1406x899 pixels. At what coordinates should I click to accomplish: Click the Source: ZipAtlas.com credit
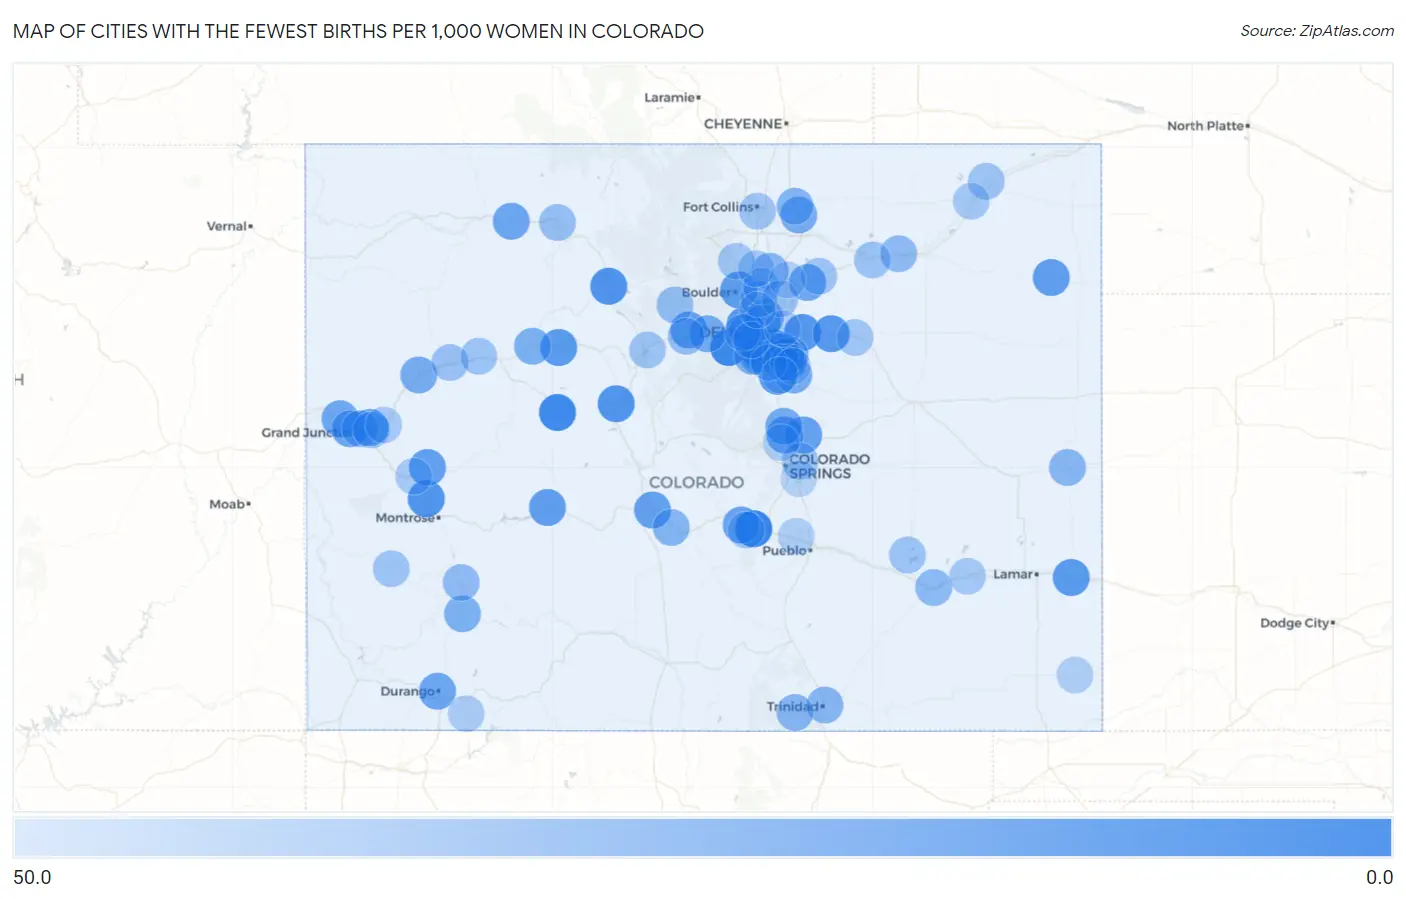[1317, 31]
